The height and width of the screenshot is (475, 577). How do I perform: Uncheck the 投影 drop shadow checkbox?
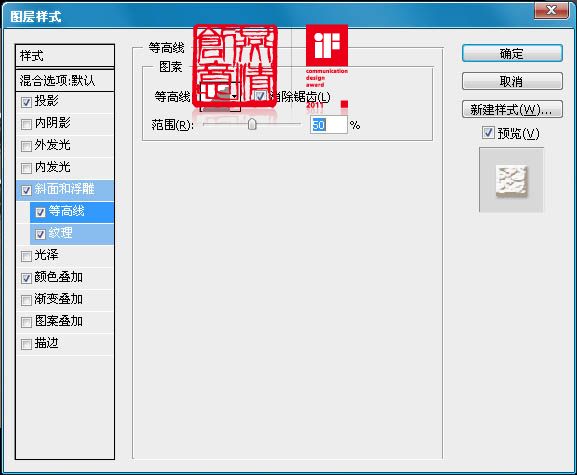click(26, 102)
